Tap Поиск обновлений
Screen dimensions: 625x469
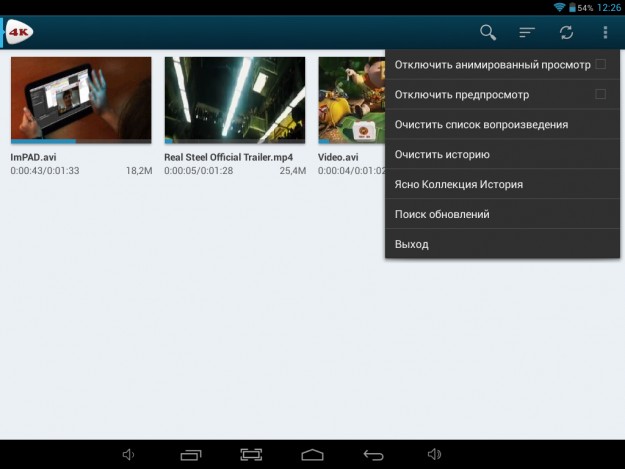(441, 215)
